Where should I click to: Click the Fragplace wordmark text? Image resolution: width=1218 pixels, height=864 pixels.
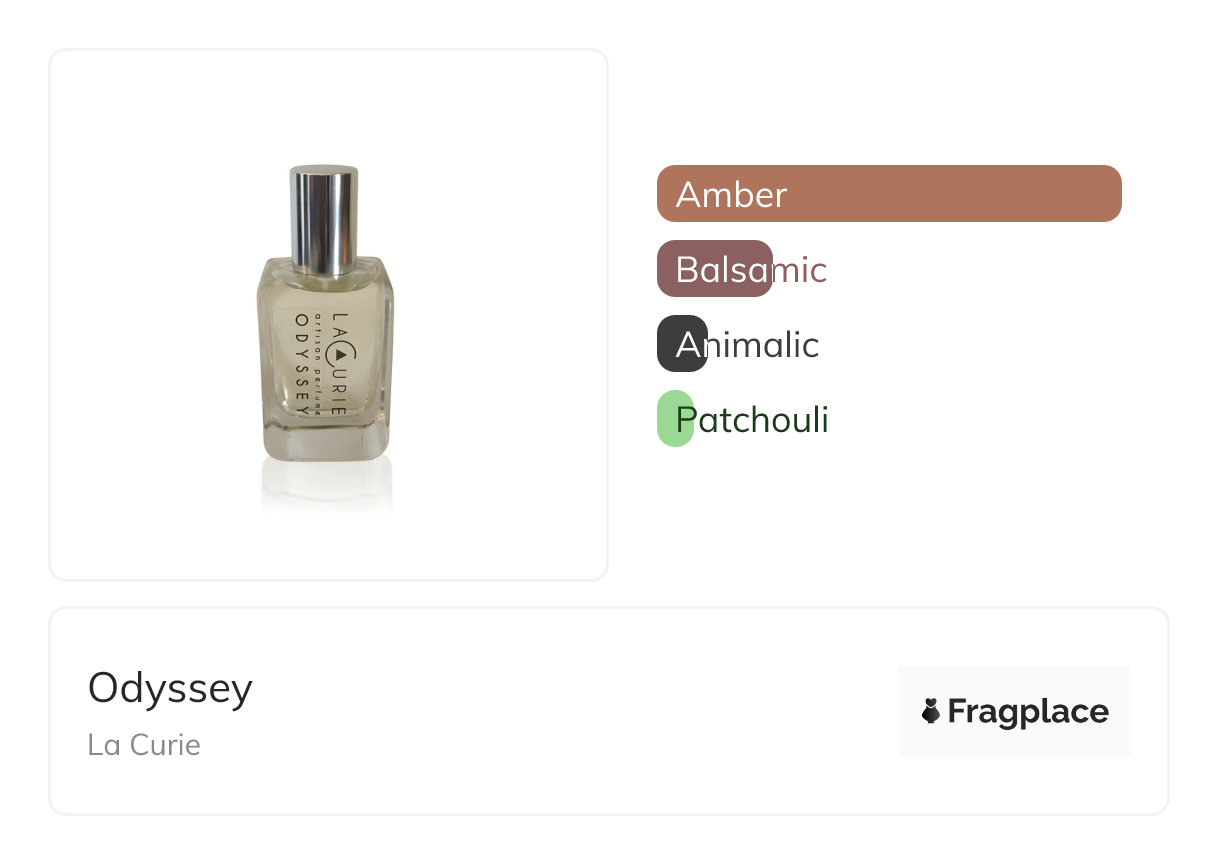[1027, 711]
